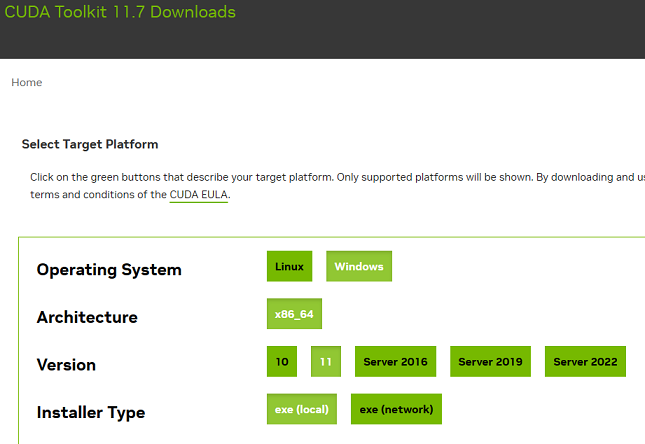
Task: Pick Windows version 11
Action: (x=326, y=362)
